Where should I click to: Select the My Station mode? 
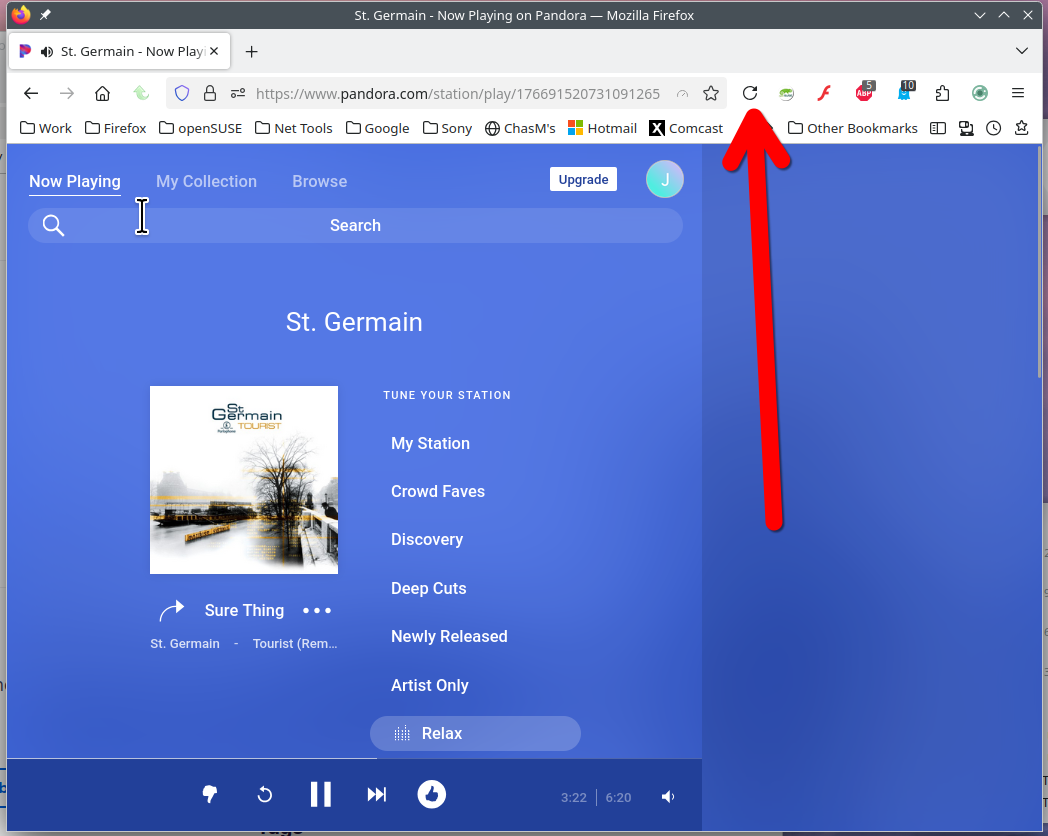coord(430,443)
